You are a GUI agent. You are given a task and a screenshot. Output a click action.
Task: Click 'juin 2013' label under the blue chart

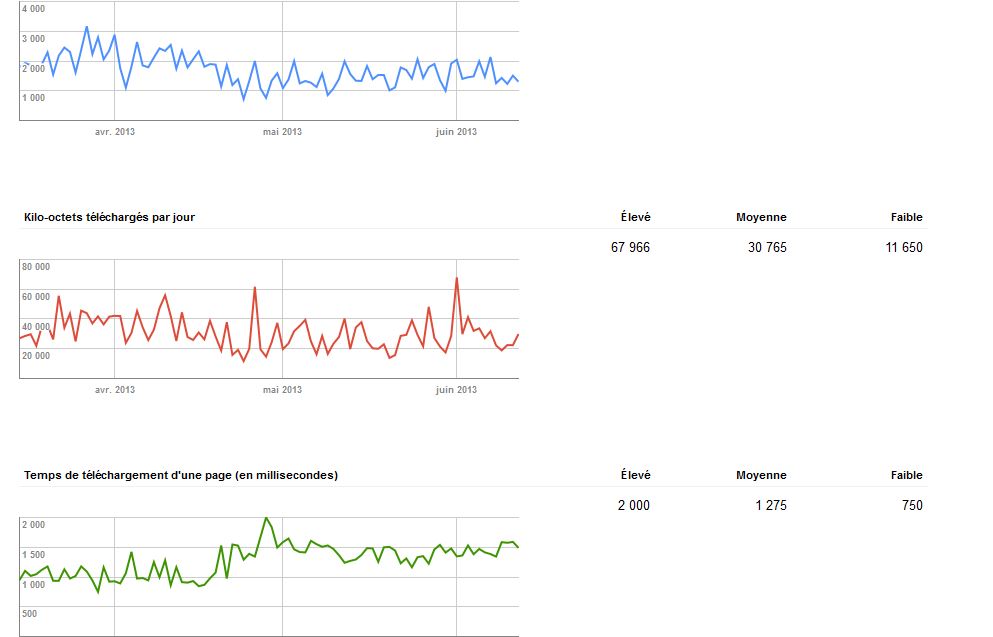point(456,132)
